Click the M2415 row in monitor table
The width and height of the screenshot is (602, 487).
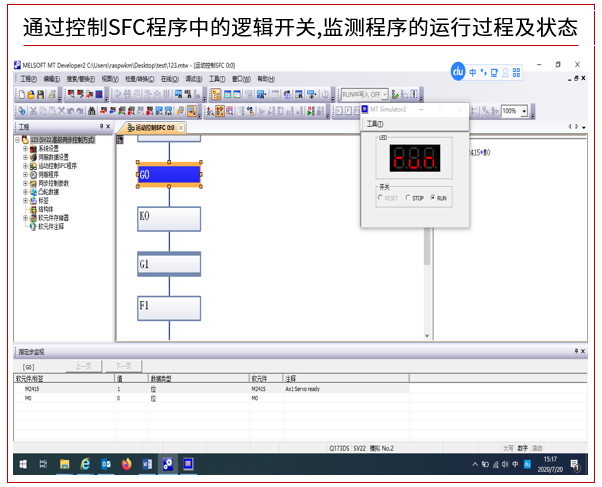click(212, 389)
